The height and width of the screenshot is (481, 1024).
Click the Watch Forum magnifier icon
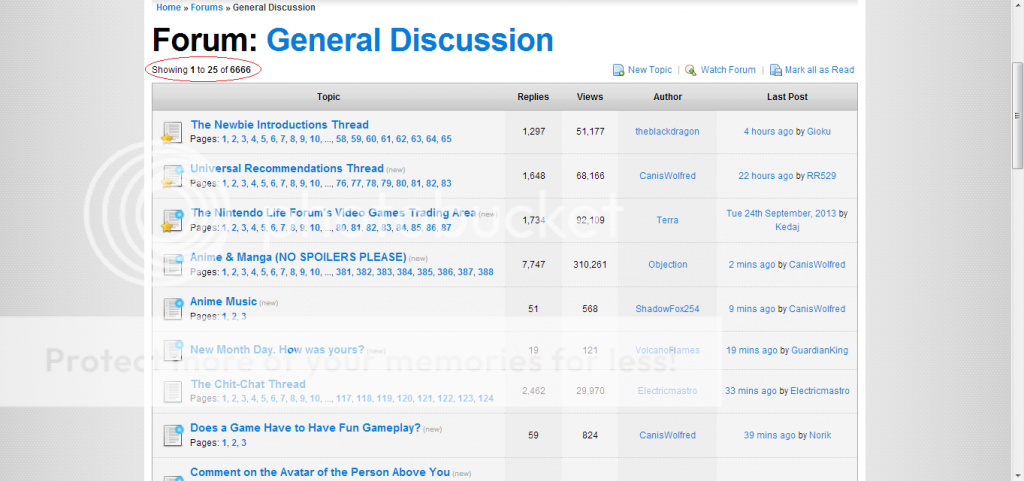(690, 70)
